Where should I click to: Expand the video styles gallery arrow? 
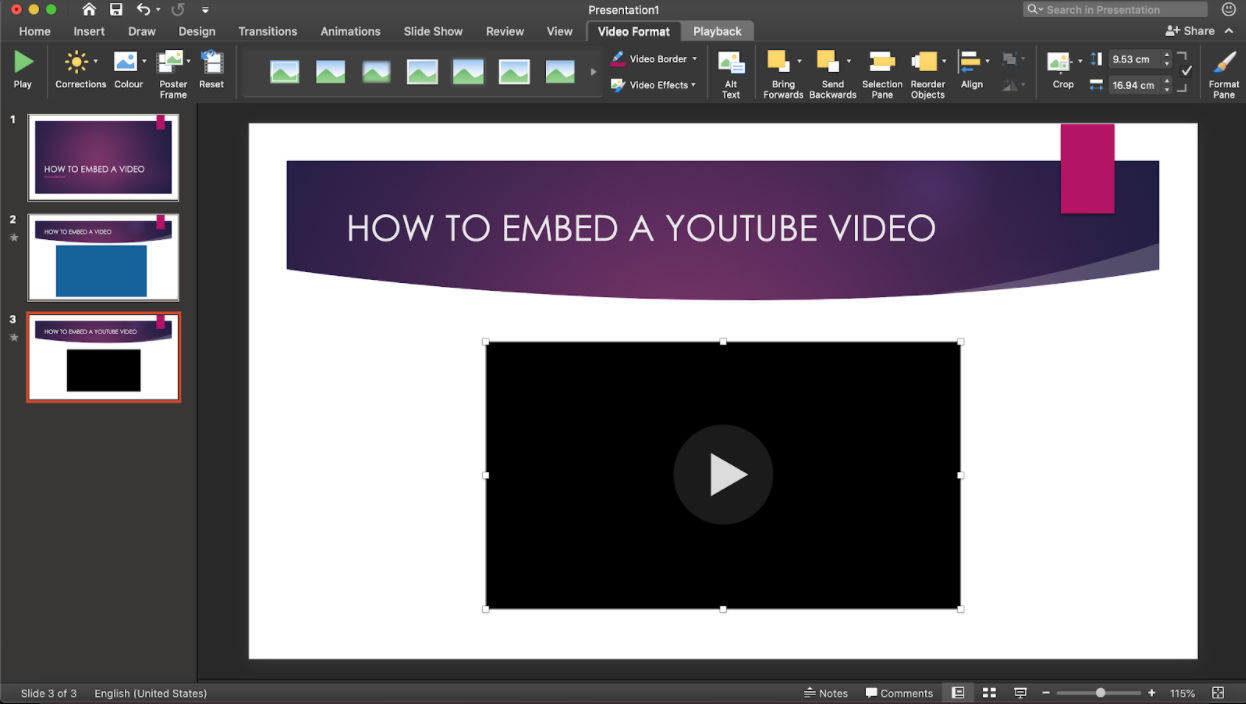click(x=593, y=72)
